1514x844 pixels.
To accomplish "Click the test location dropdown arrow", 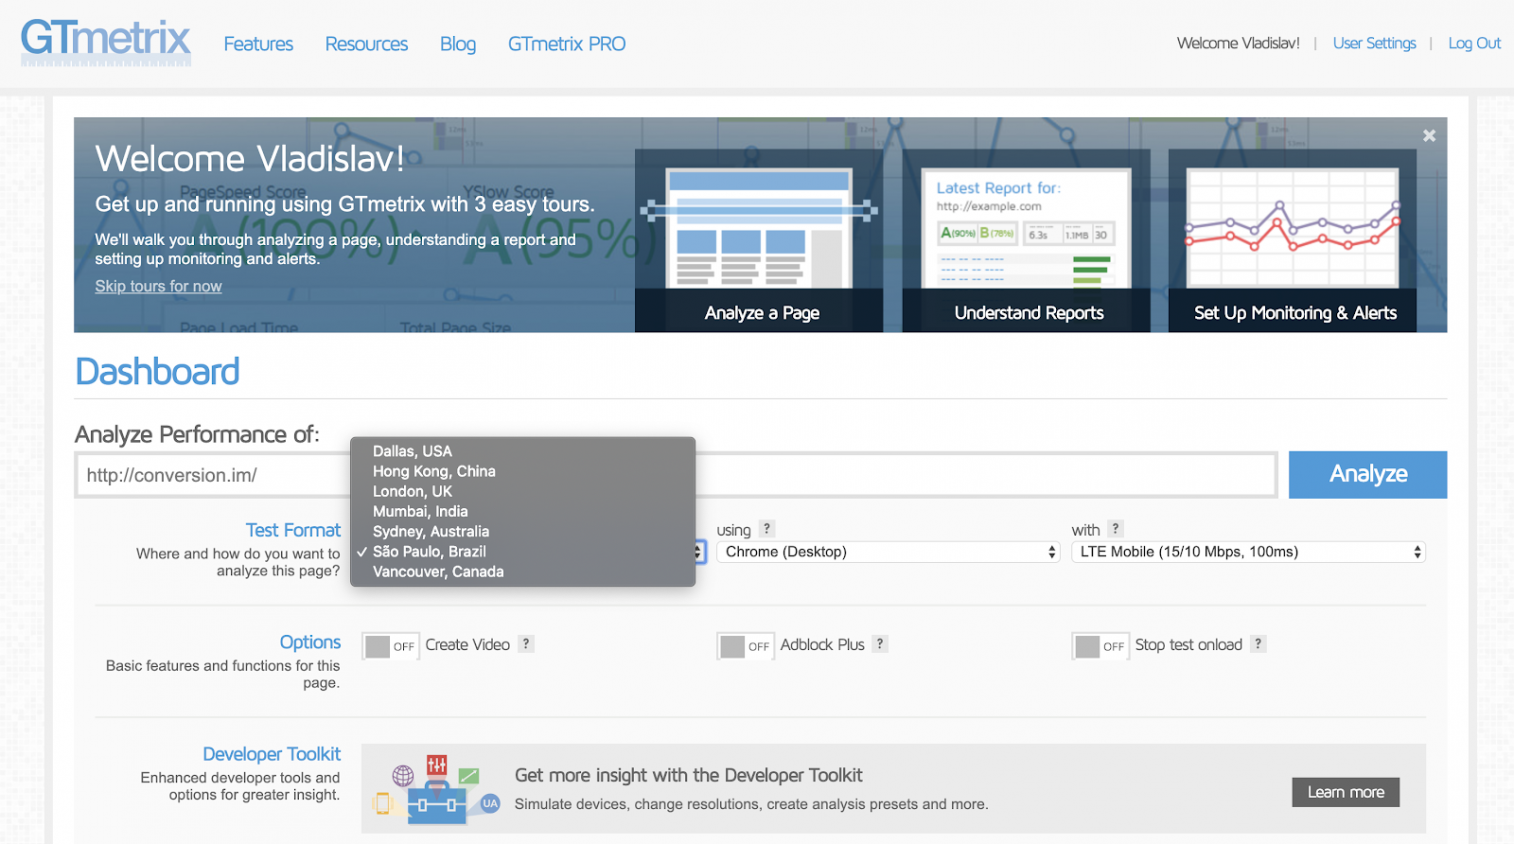I will pyautogui.click(x=699, y=552).
